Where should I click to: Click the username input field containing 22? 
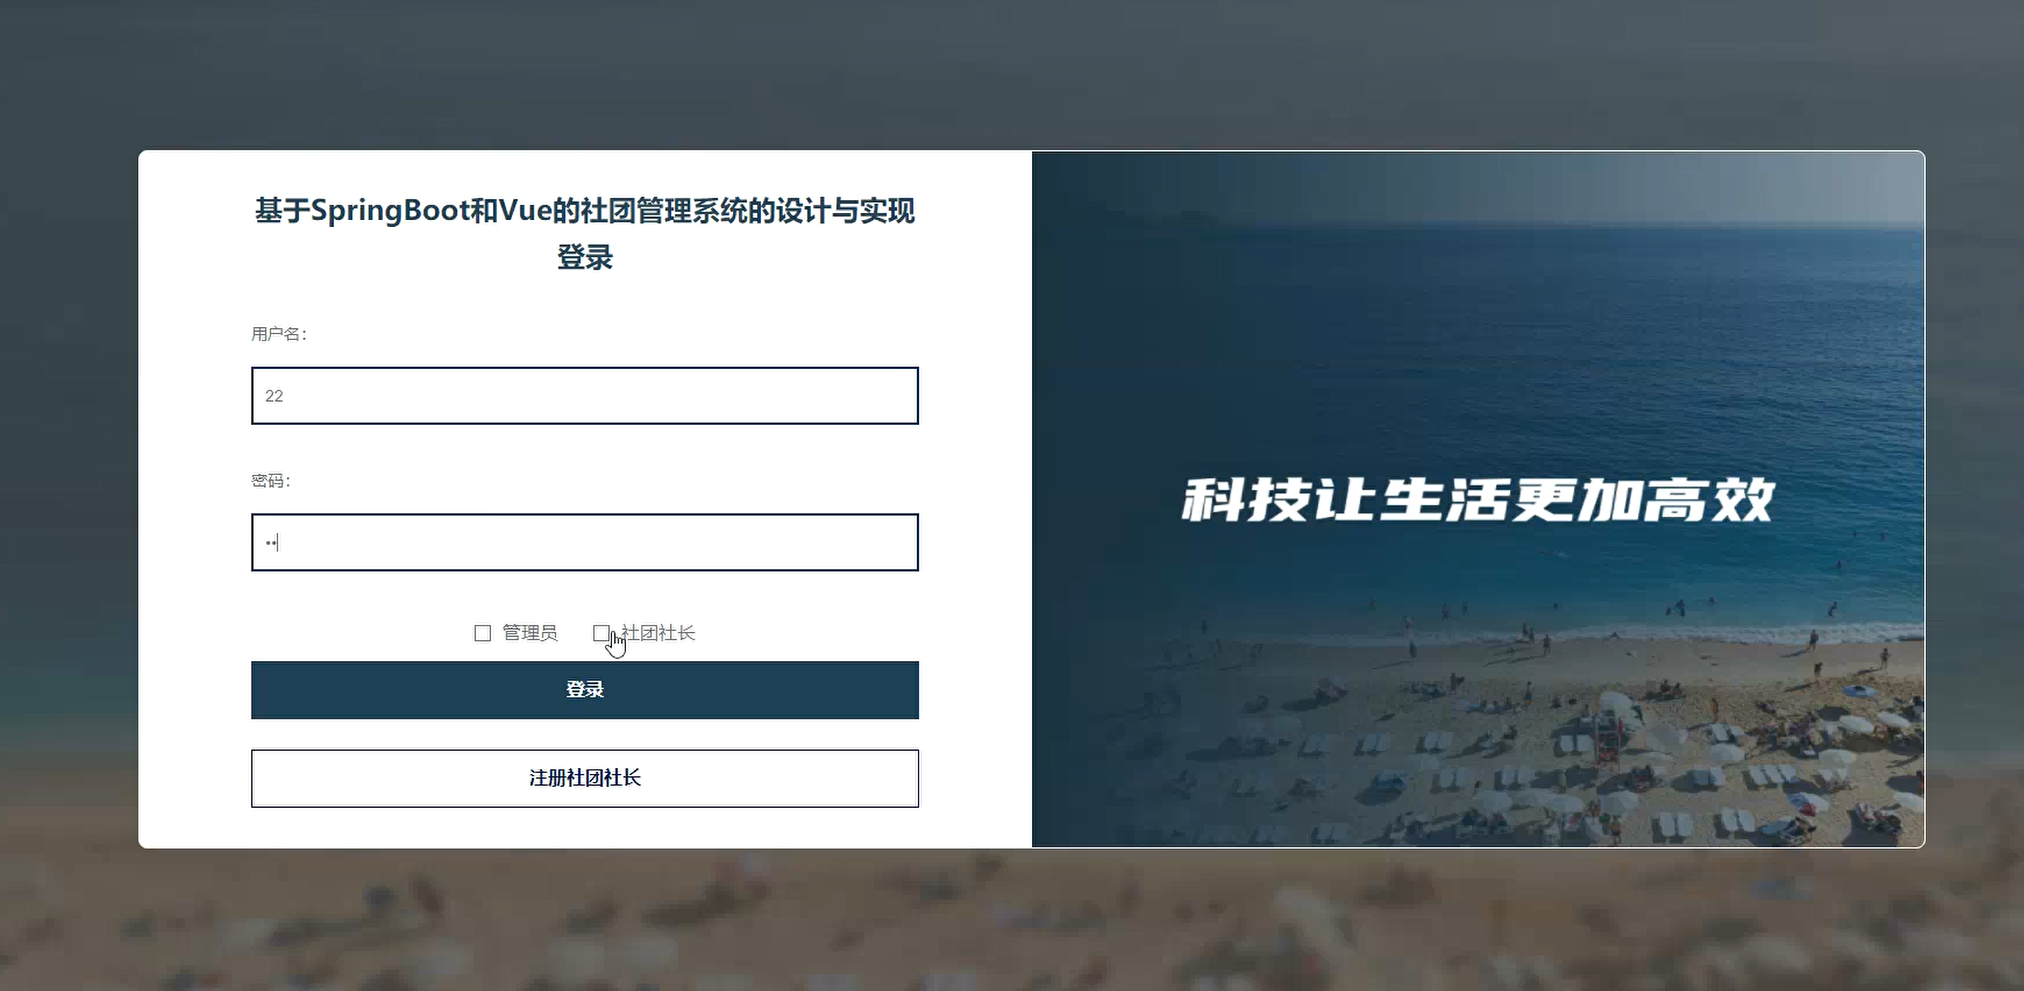point(584,396)
